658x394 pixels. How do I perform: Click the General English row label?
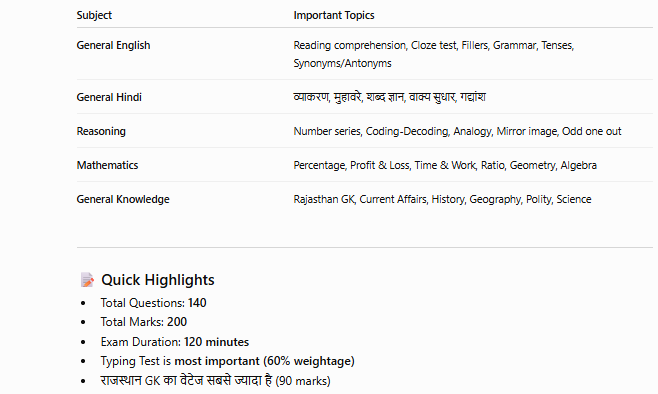coord(113,45)
